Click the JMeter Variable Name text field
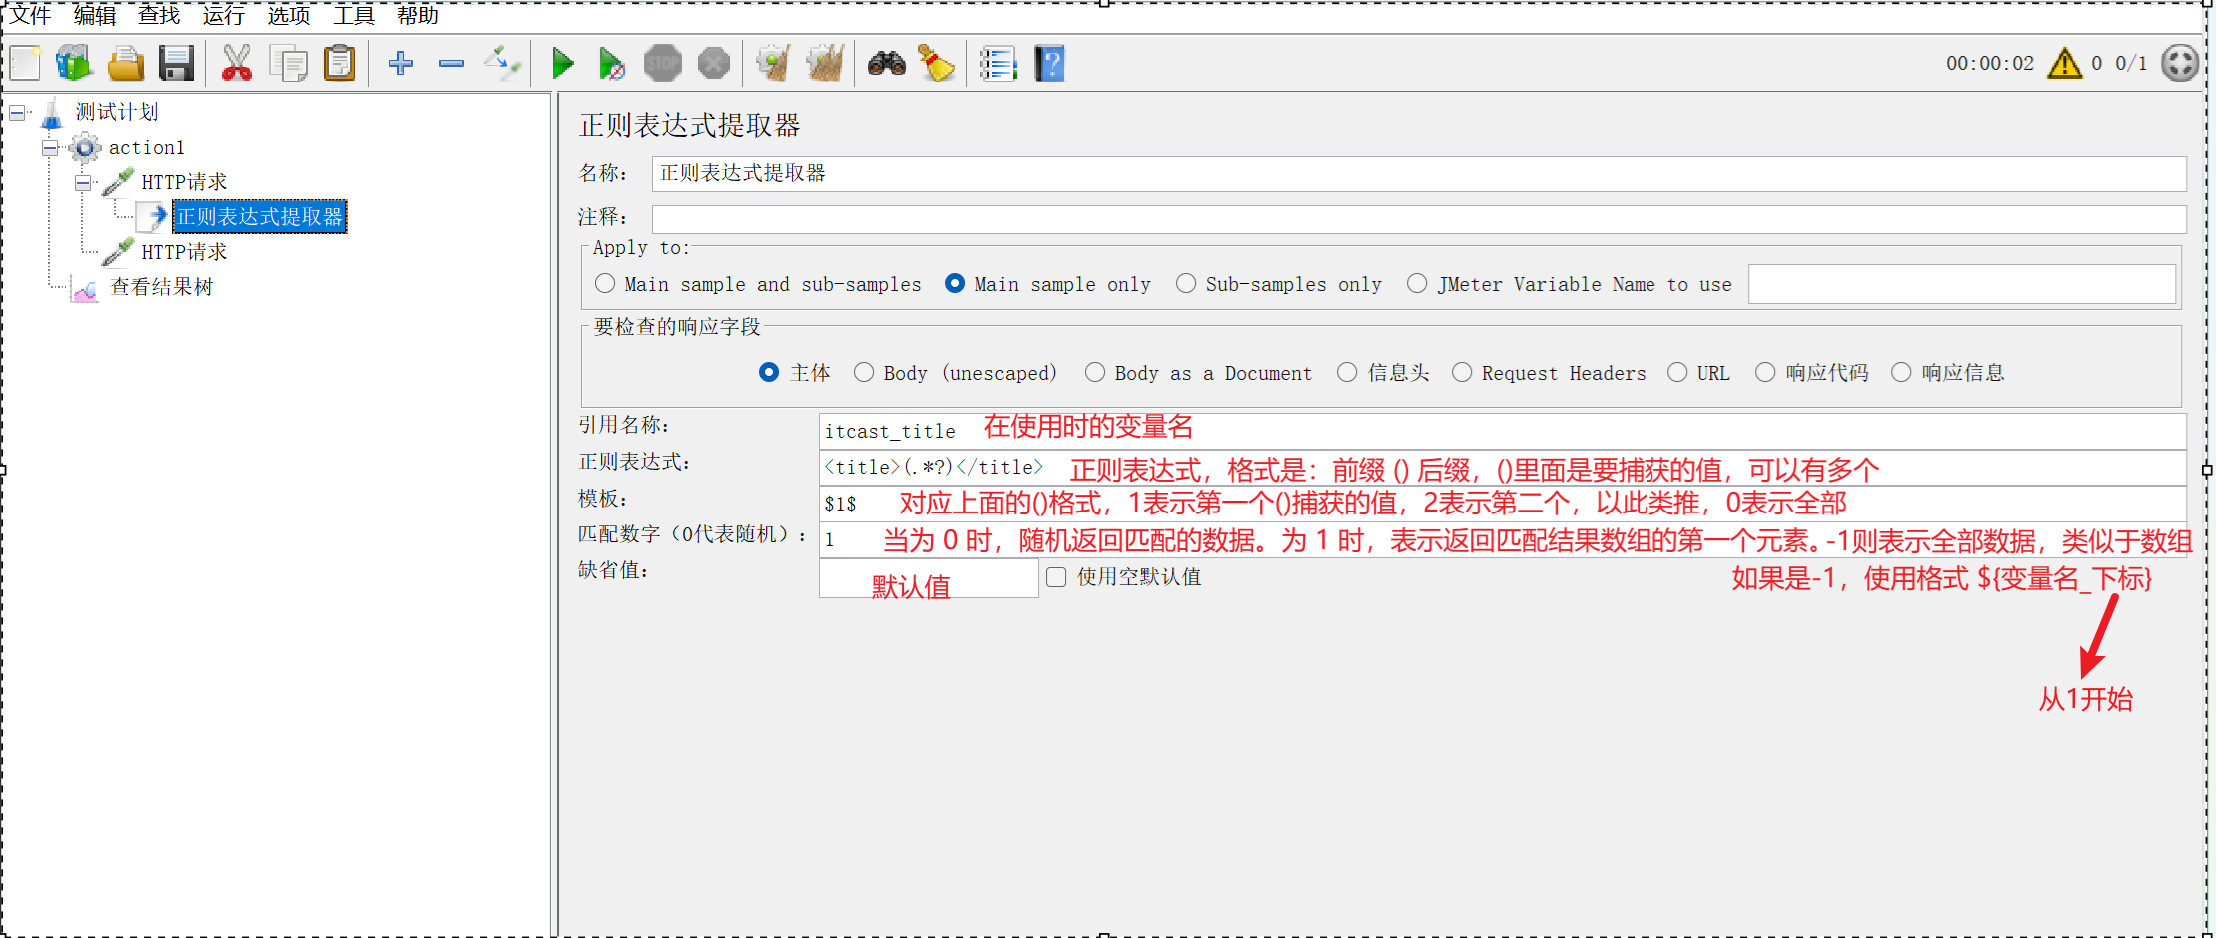This screenshot has width=2216, height=938. (1961, 284)
